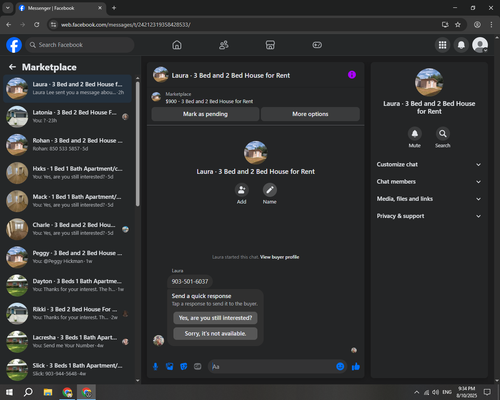Open the Chrome three-dot menu
Viewport: 500px width, 400px height.
pos(491,25)
